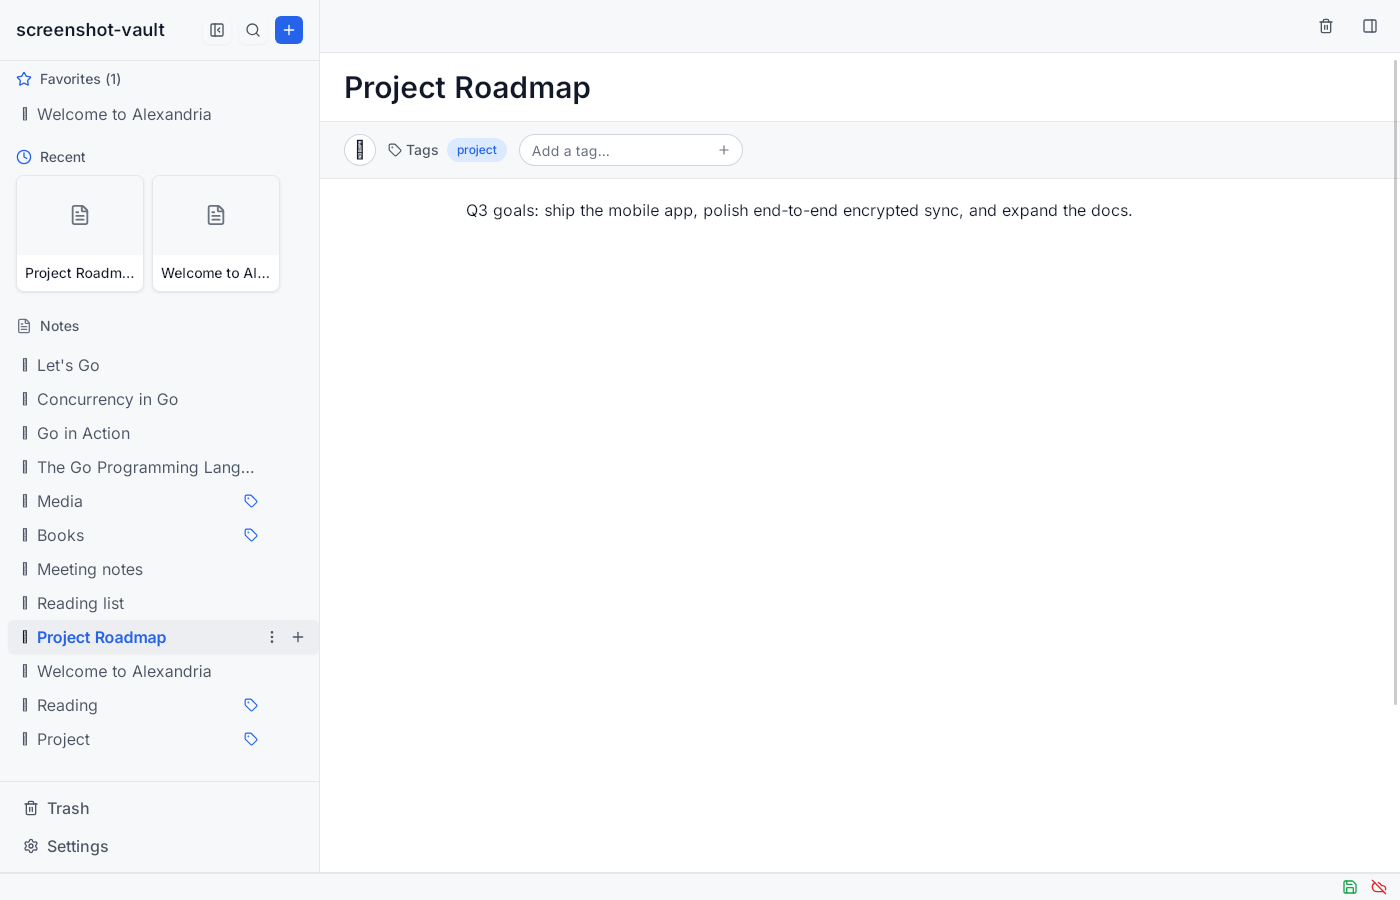Click the Notes section document icon

pyautogui.click(x=24, y=326)
